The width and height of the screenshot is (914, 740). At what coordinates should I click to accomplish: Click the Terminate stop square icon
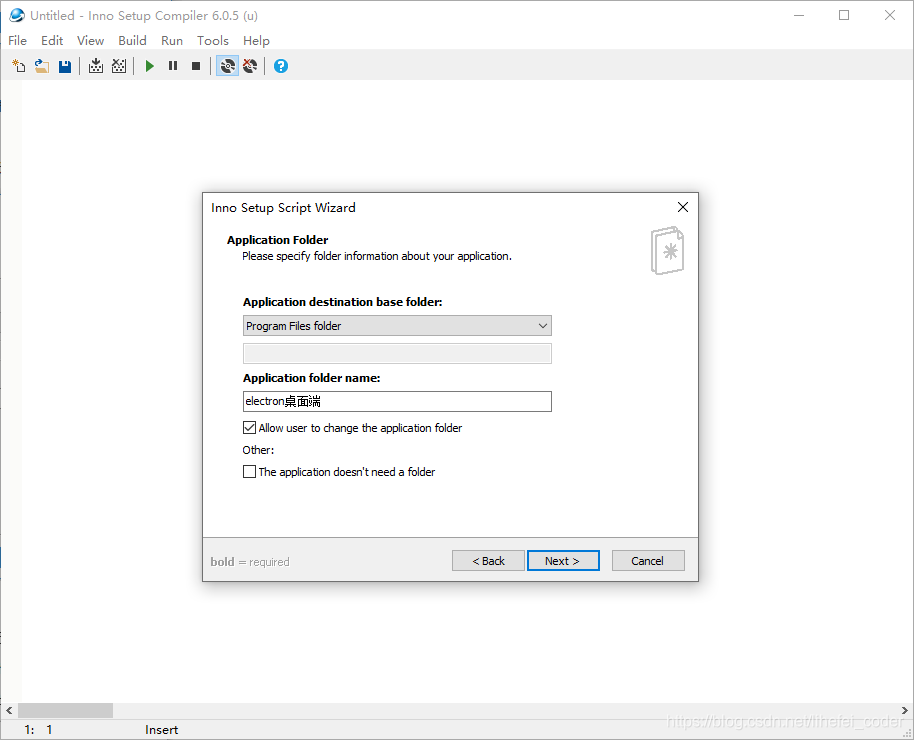tap(196, 66)
